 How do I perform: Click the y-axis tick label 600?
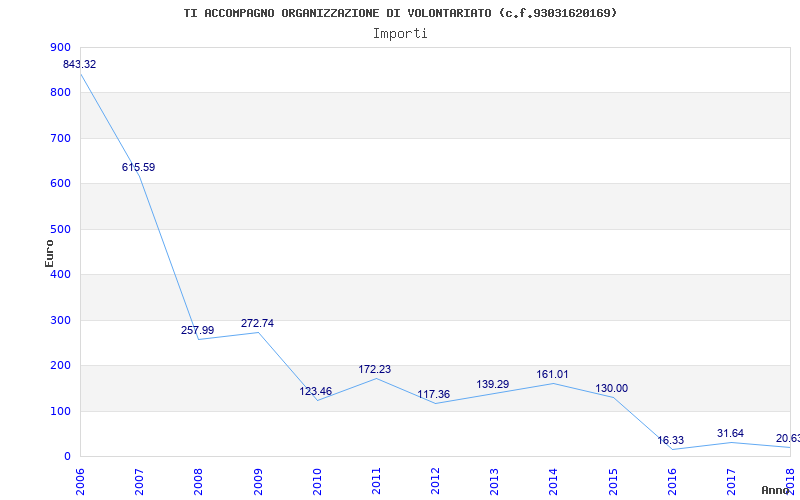click(60, 184)
